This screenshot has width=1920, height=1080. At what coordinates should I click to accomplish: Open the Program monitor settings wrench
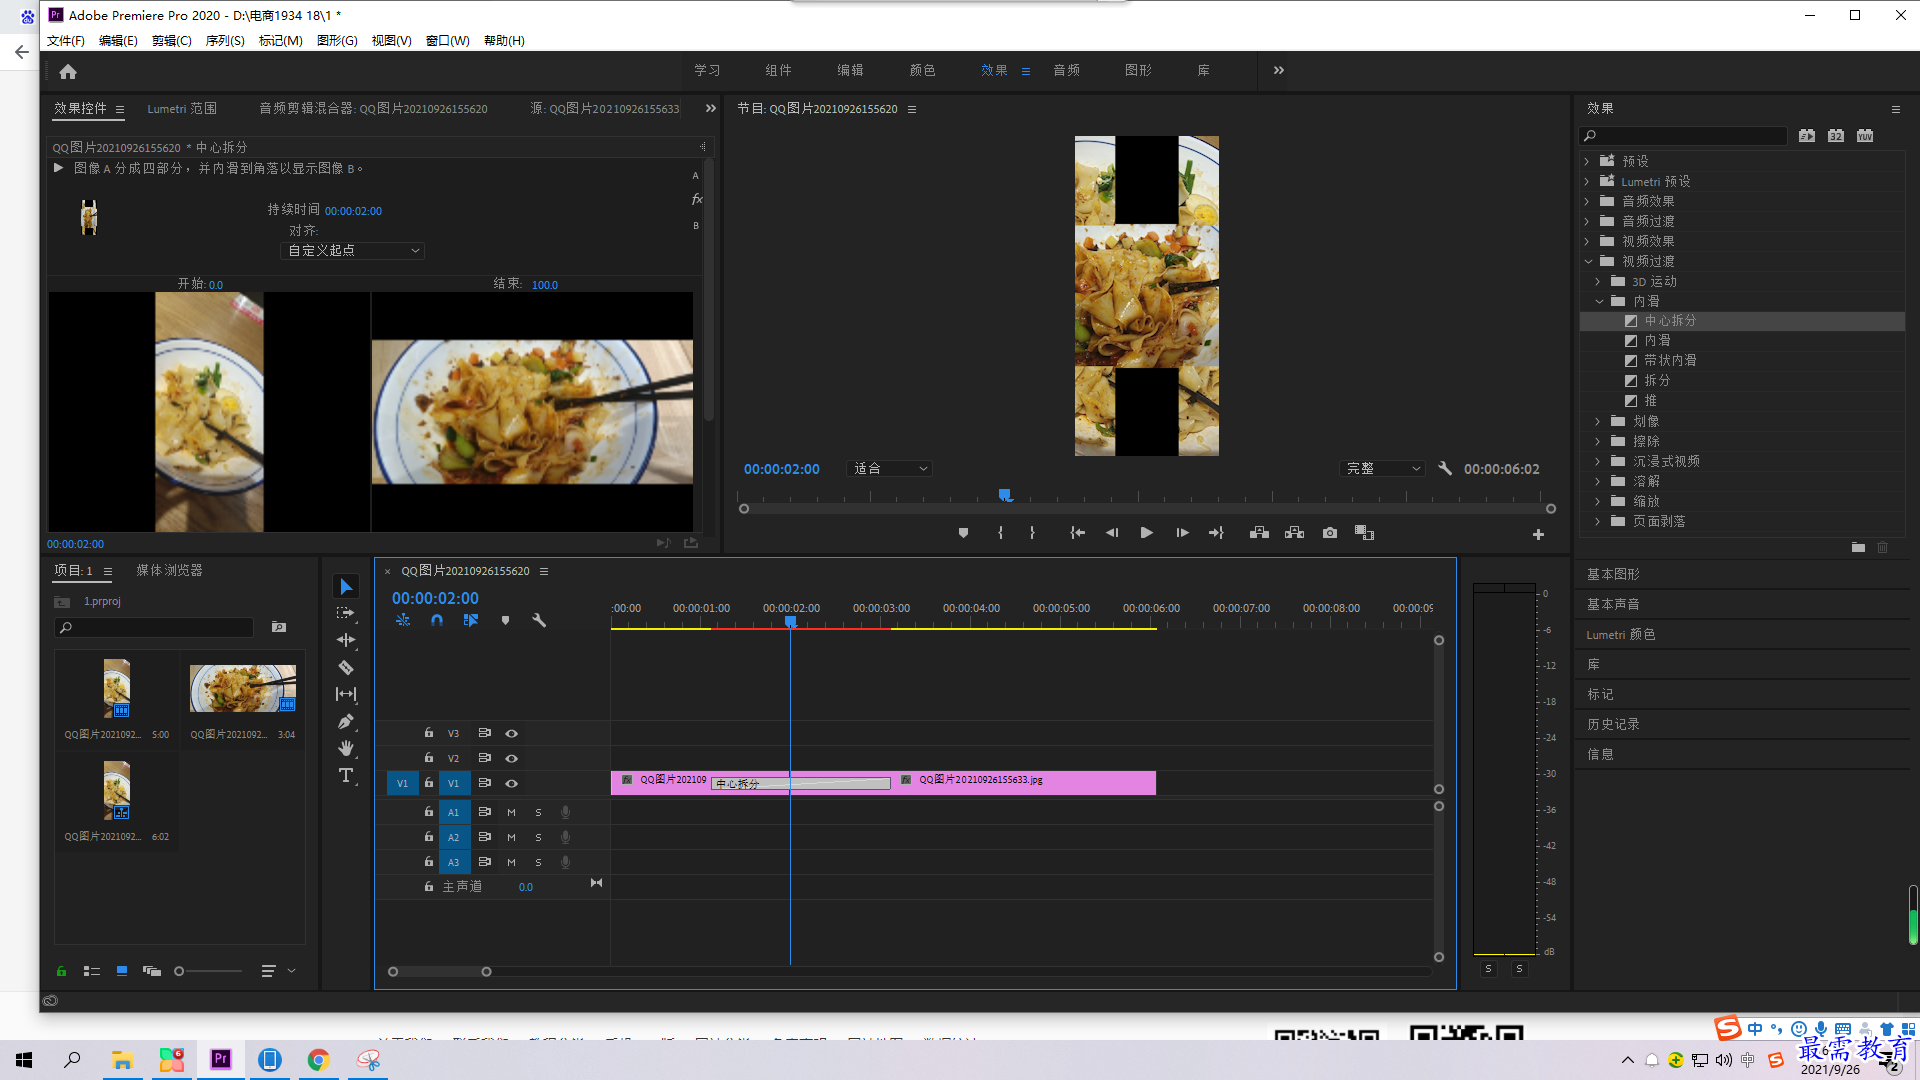[1444, 468]
